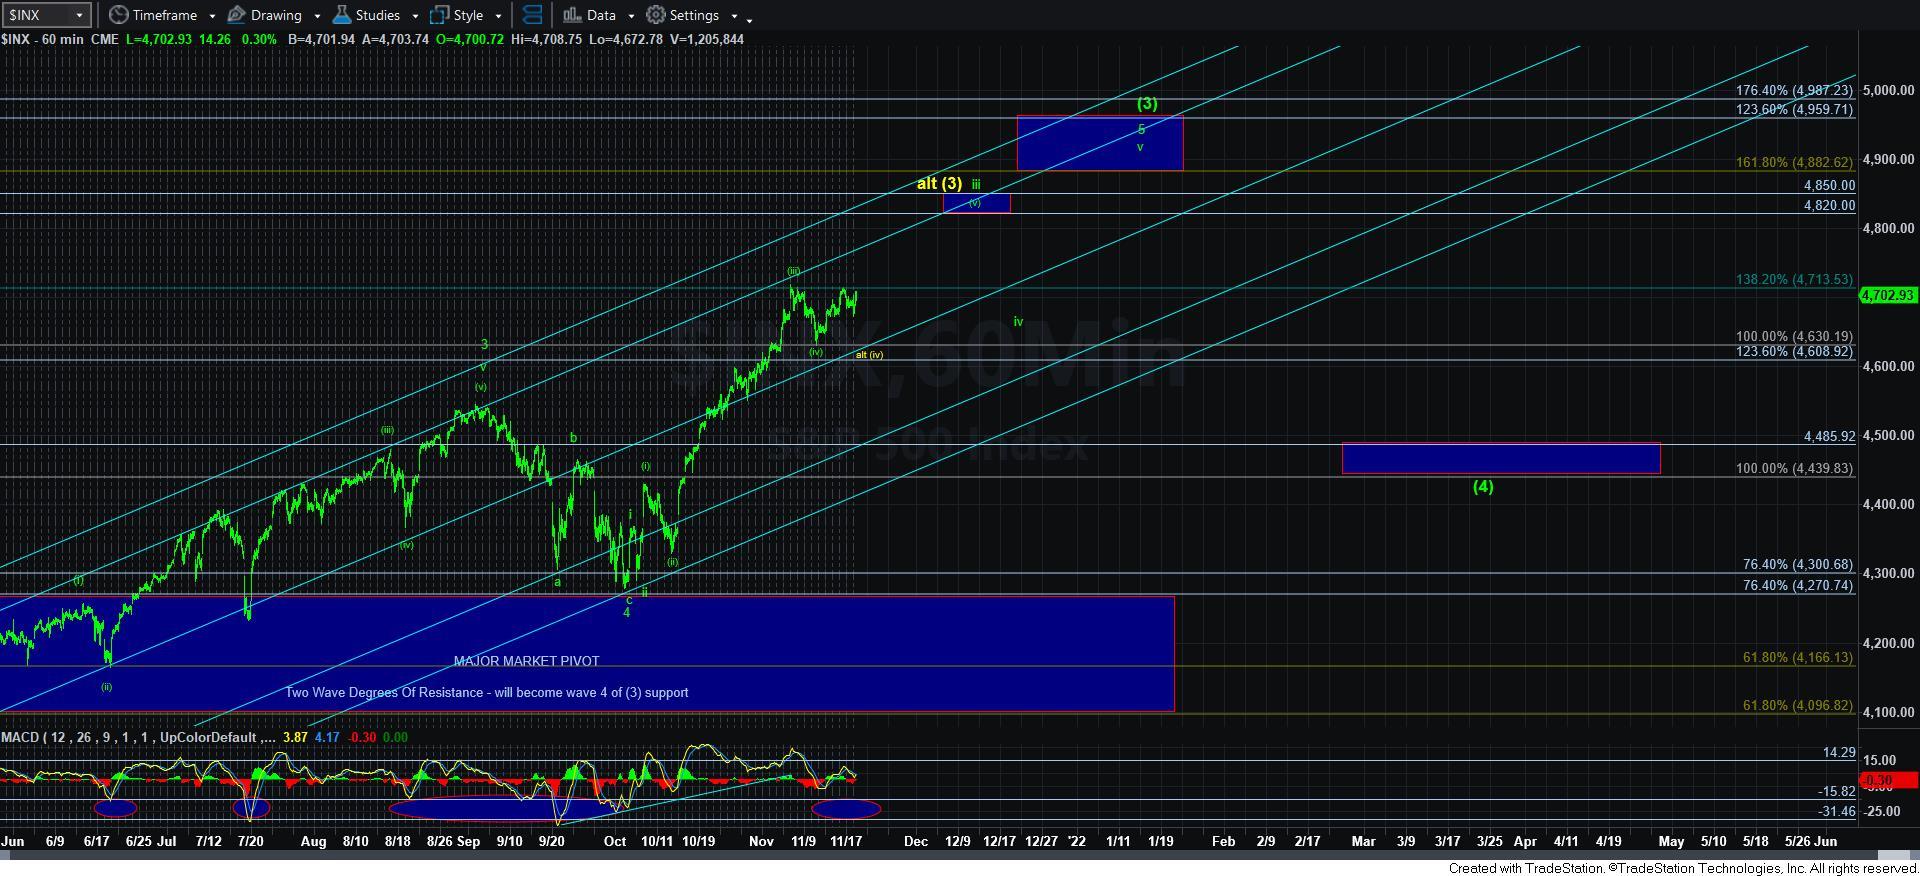Select the 'Two Wave Degrees Of Resistance' annotation
This screenshot has height=876, width=1920.
coord(486,692)
